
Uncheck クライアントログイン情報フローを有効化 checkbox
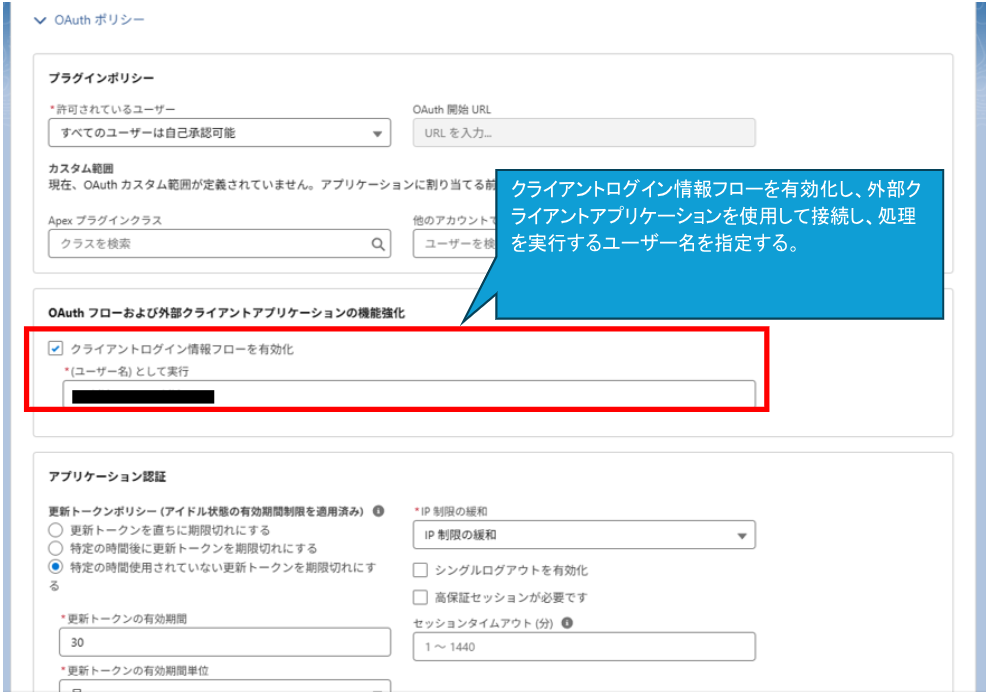(x=55, y=349)
